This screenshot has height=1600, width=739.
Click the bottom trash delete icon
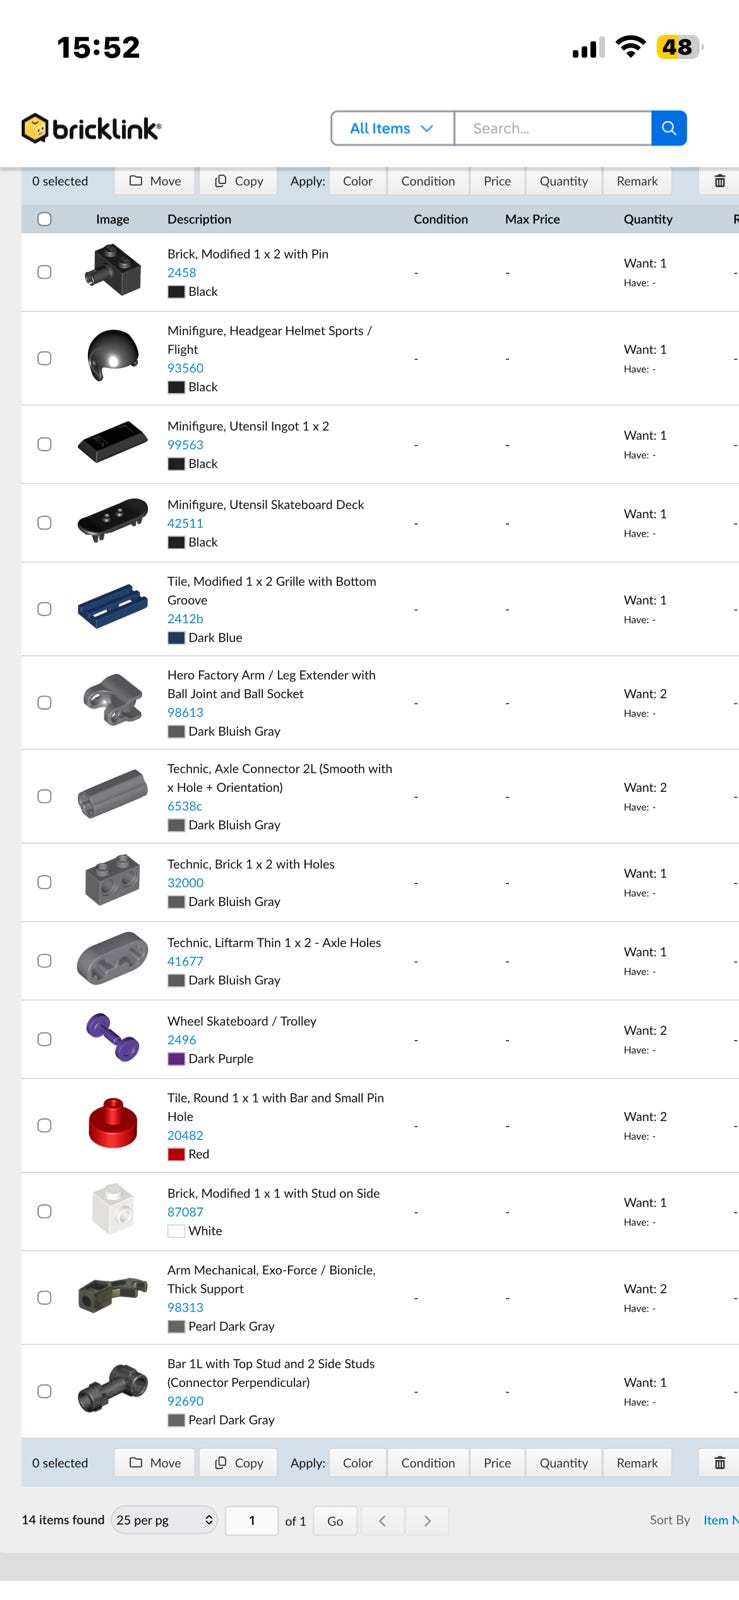[719, 1462]
